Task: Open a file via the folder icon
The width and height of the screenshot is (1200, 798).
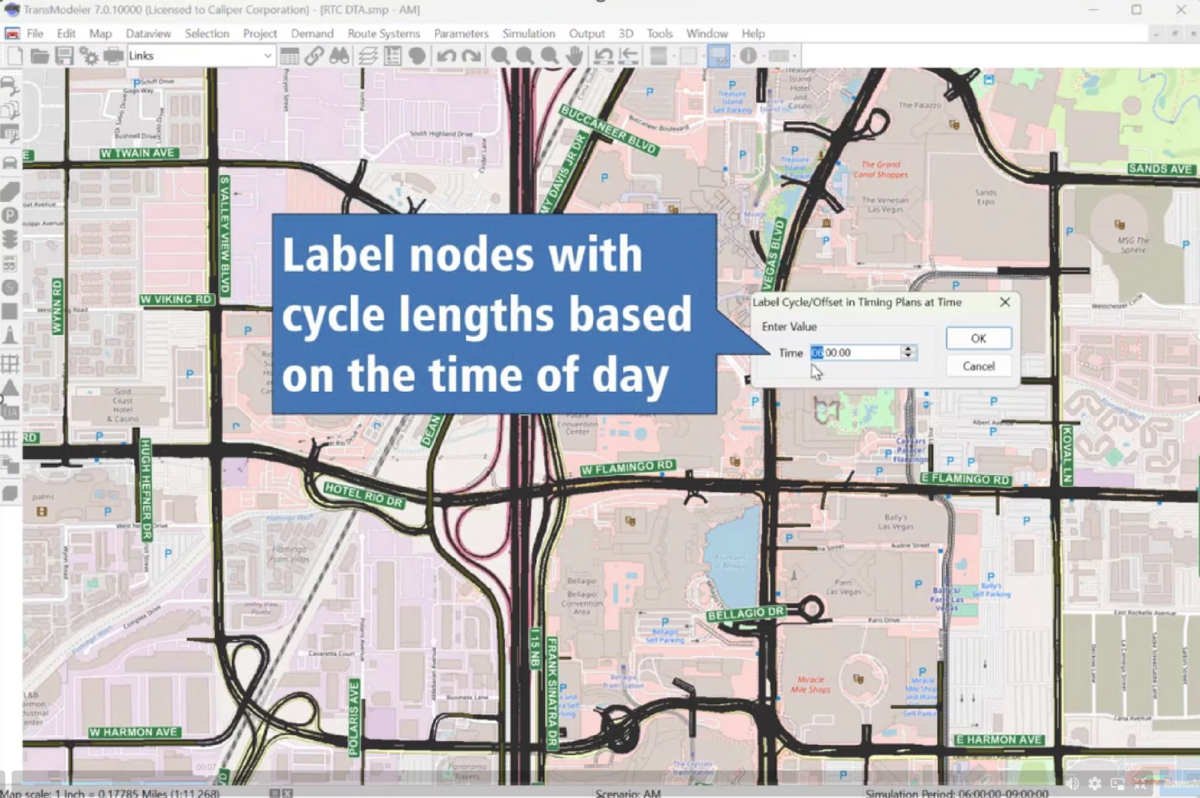Action: (x=40, y=56)
